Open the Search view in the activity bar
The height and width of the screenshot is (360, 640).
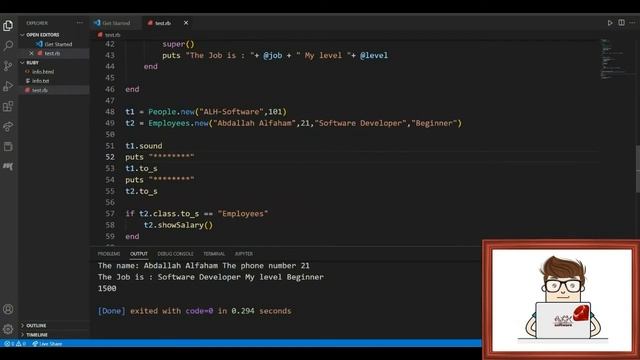(8, 45)
